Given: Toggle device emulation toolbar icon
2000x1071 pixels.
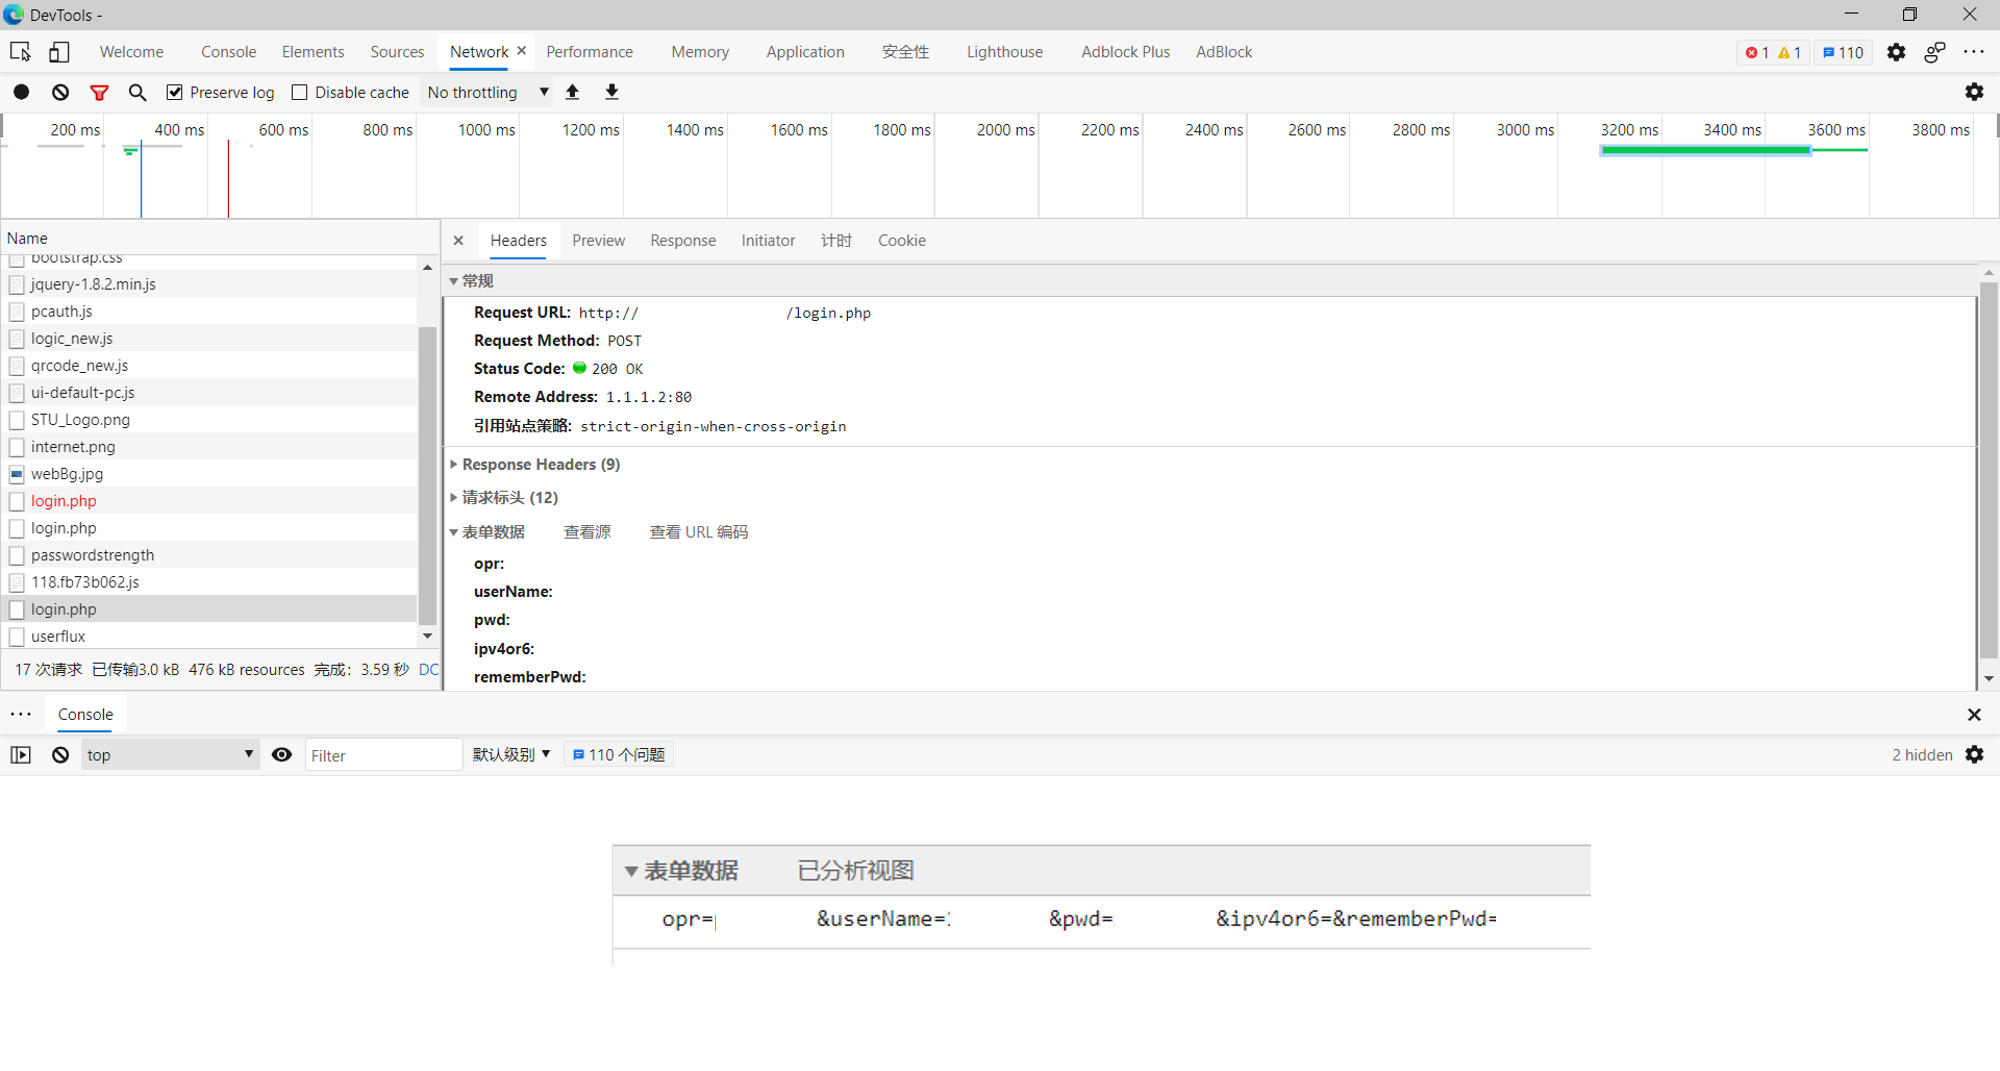Looking at the screenshot, I should [59, 52].
